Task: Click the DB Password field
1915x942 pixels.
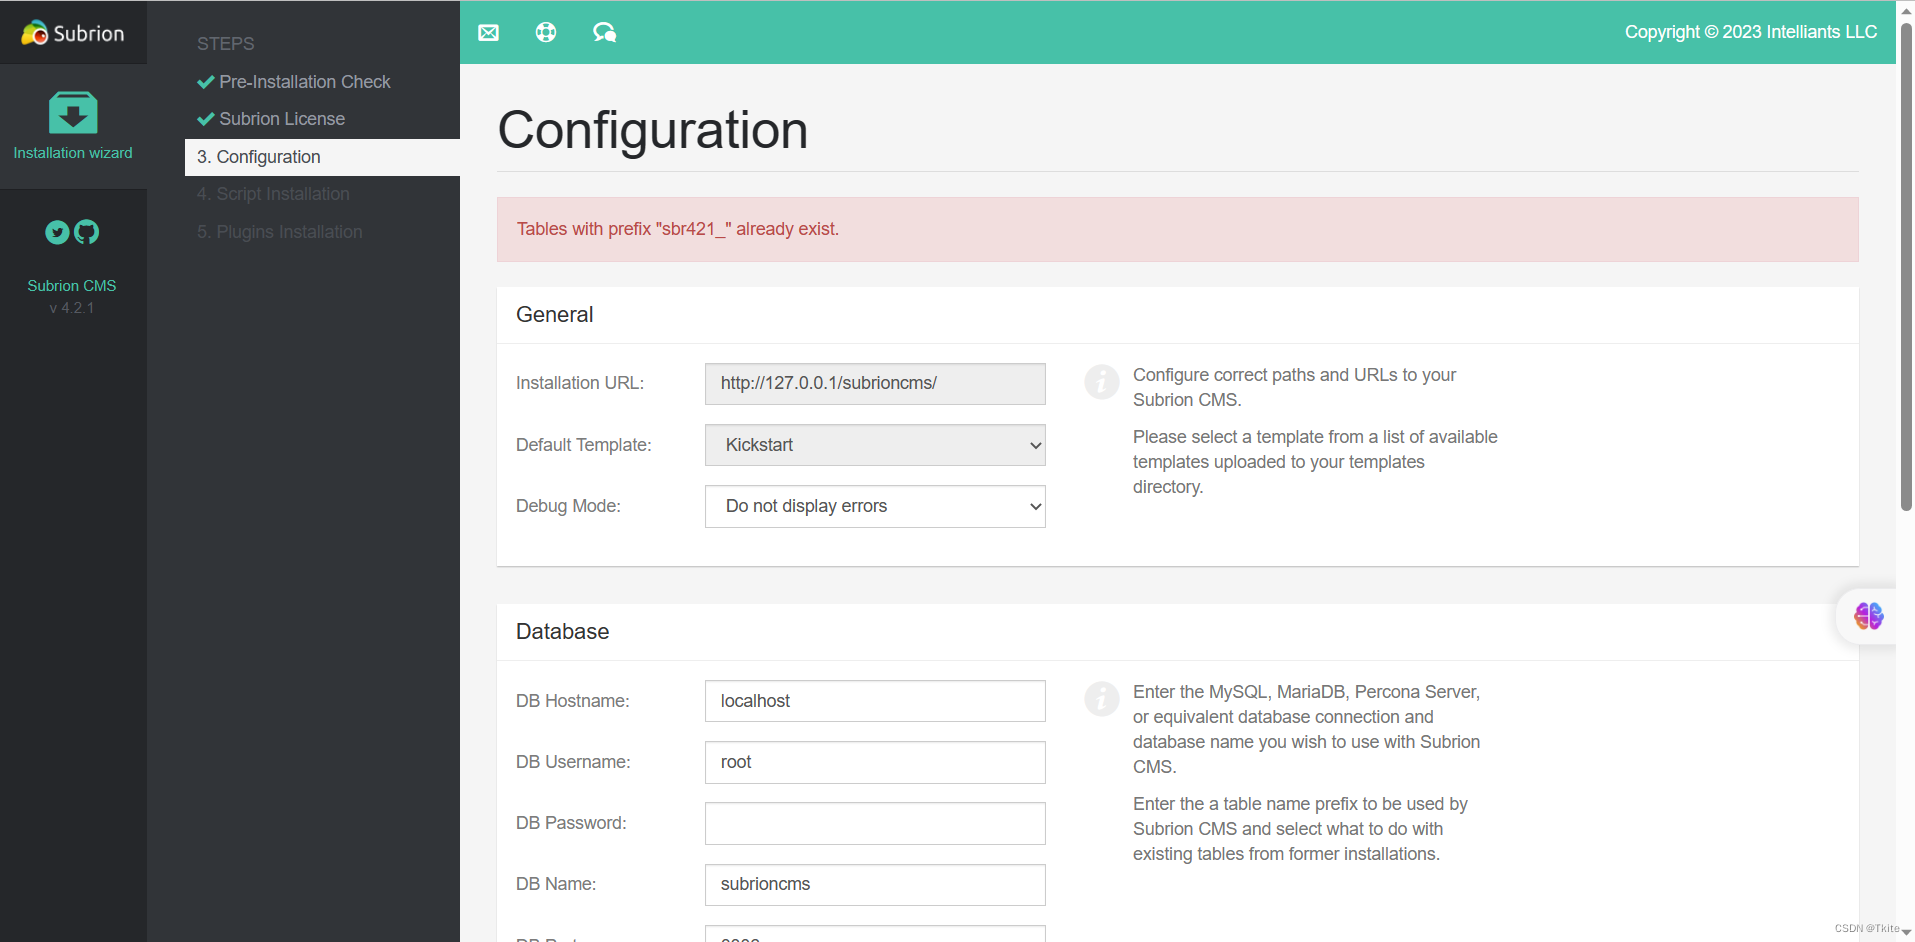Action: (x=875, y=823)
